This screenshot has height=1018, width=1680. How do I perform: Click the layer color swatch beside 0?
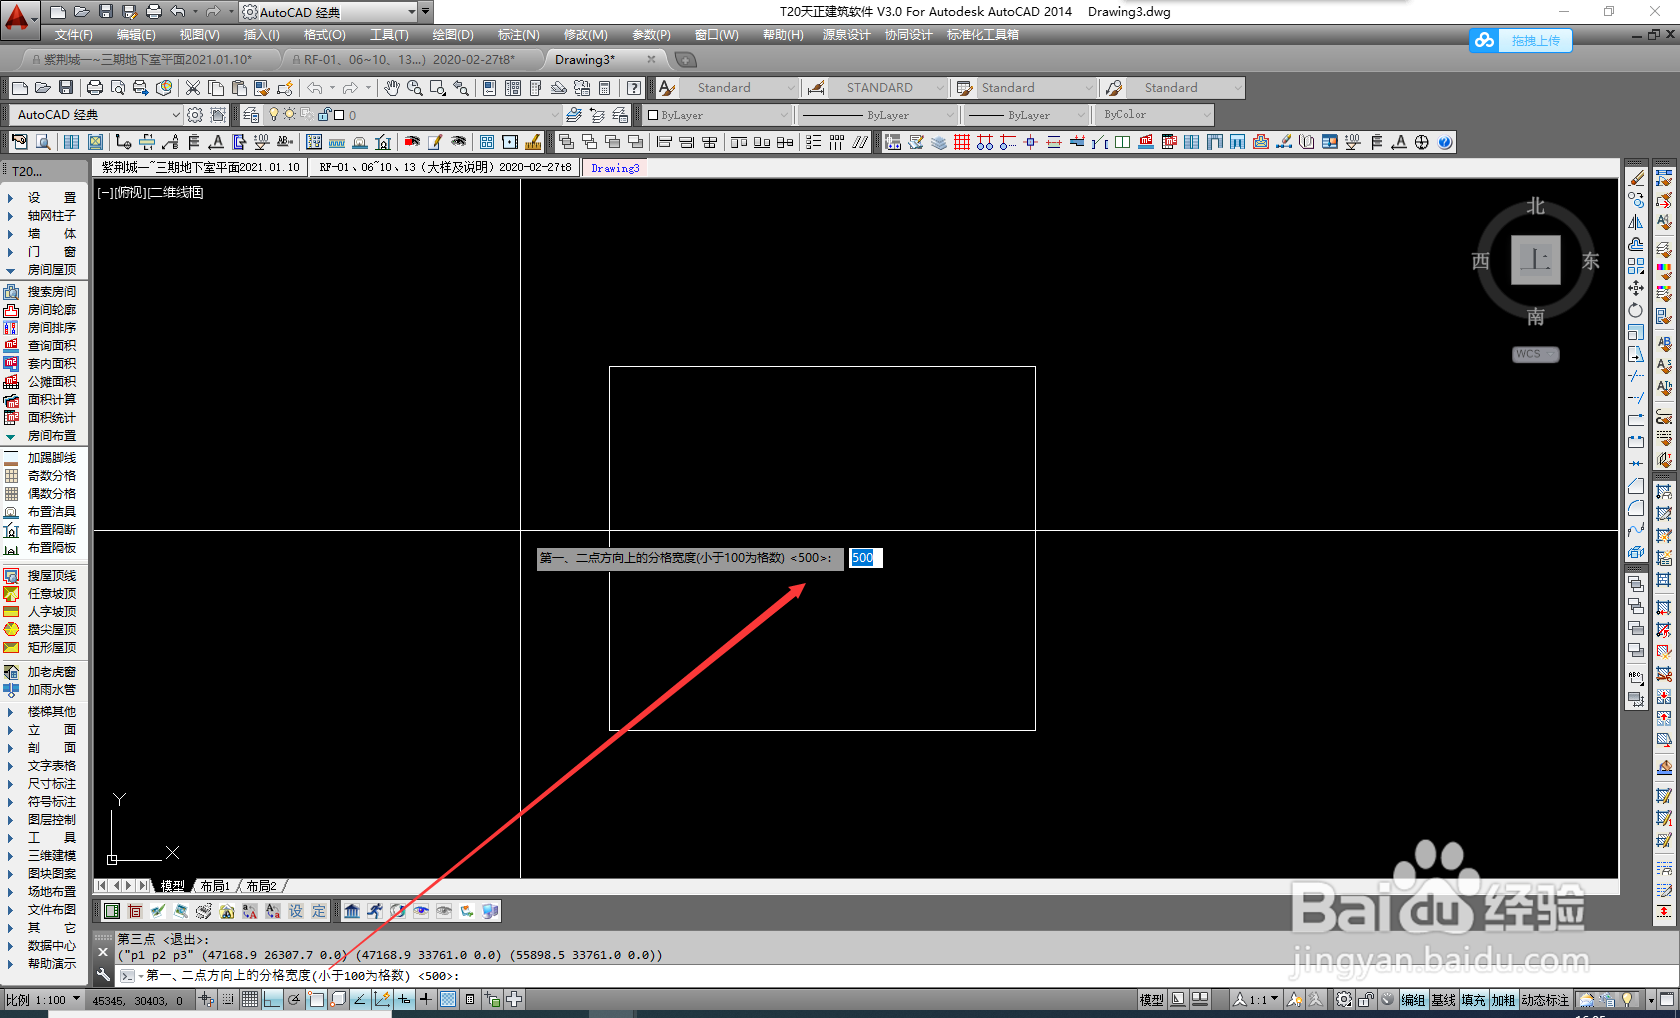click(x=339, y=115)
